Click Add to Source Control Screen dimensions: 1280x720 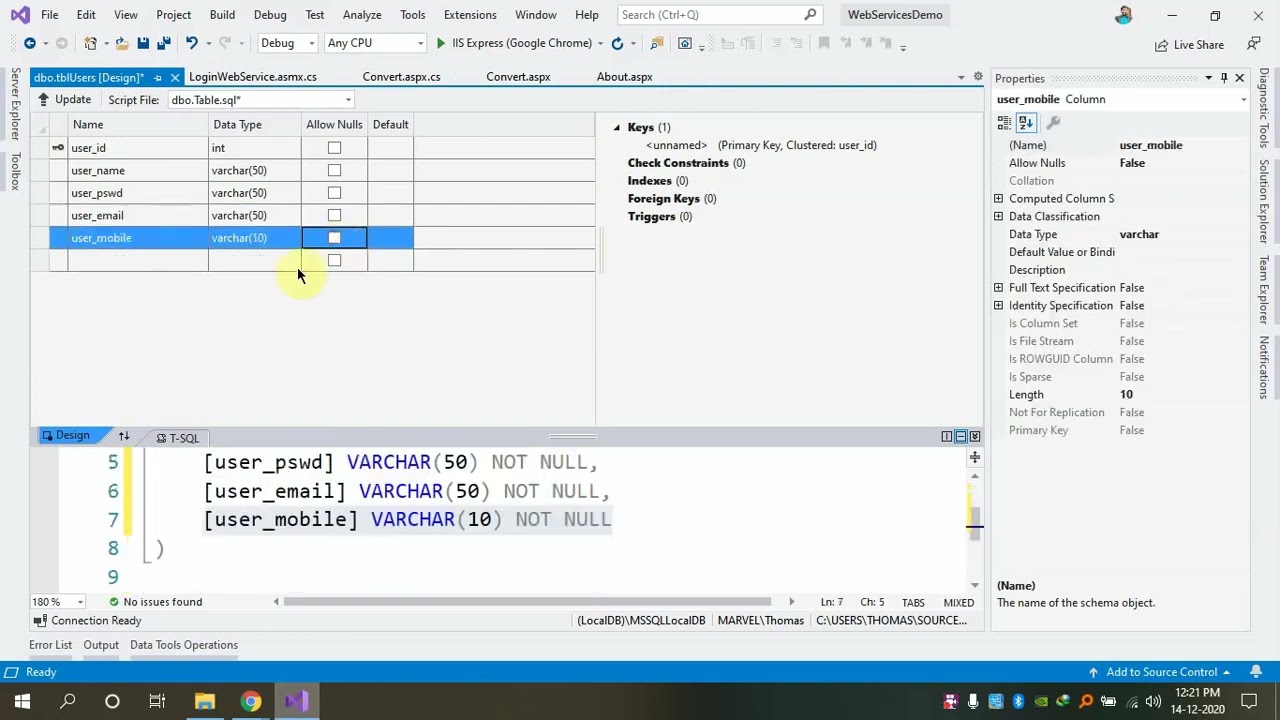point(1159,672)
